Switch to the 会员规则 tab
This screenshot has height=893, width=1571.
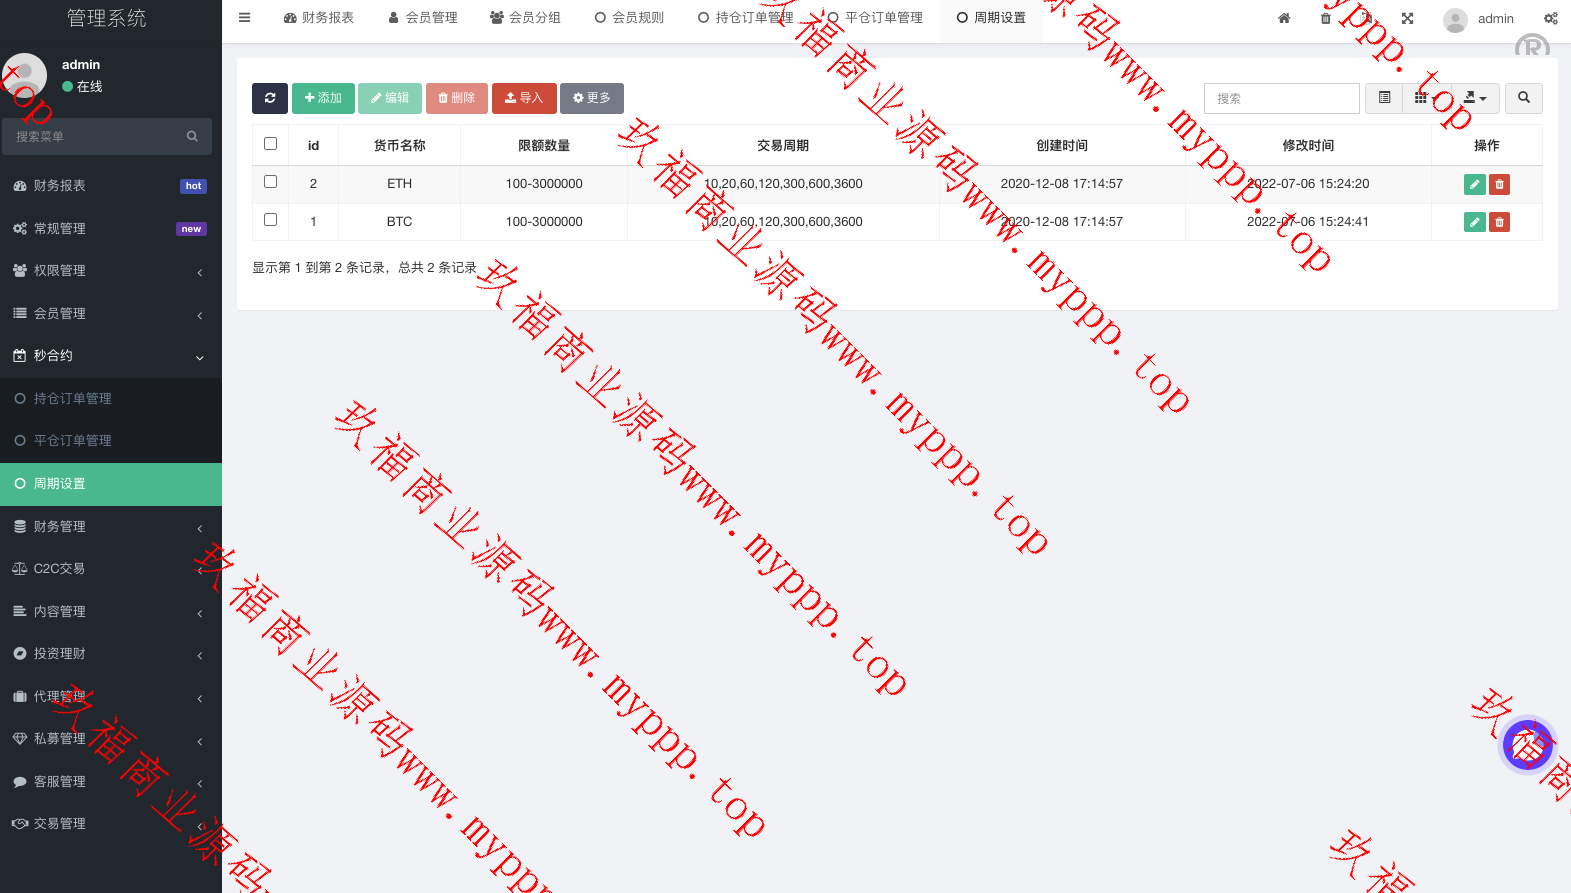pos(629,18)
